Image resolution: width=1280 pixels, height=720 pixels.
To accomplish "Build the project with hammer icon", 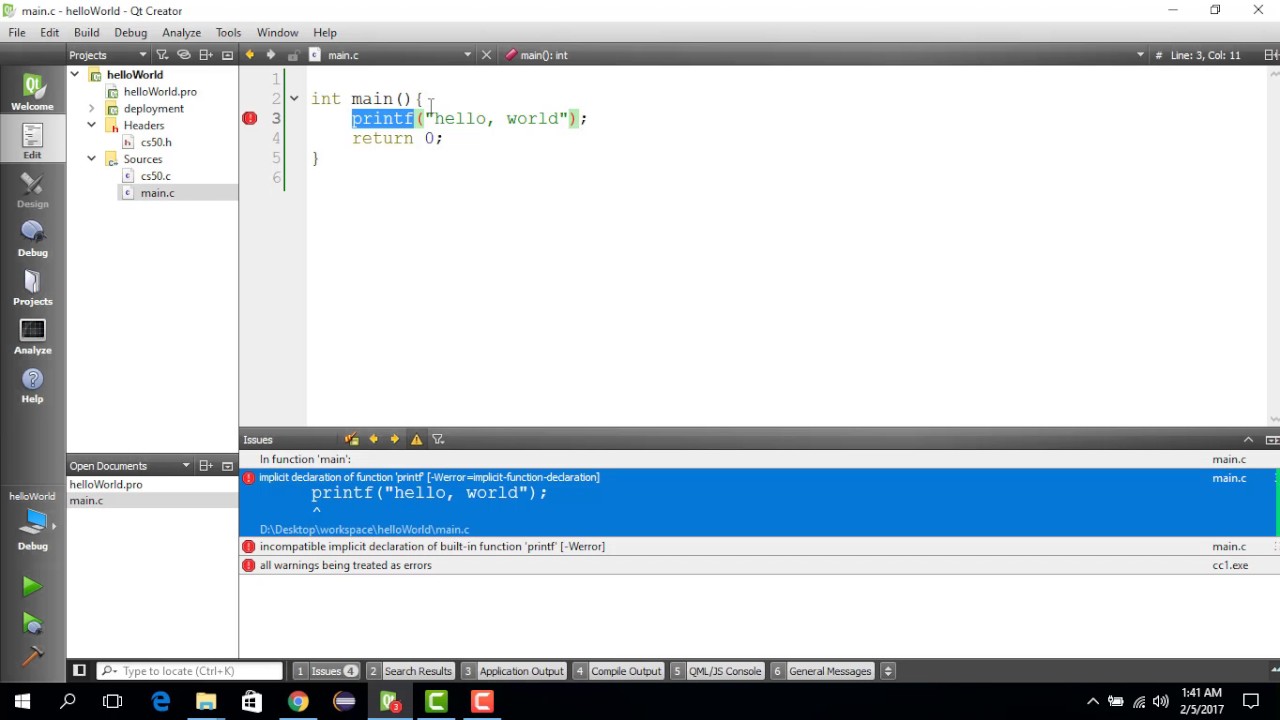I will point(32,656).
